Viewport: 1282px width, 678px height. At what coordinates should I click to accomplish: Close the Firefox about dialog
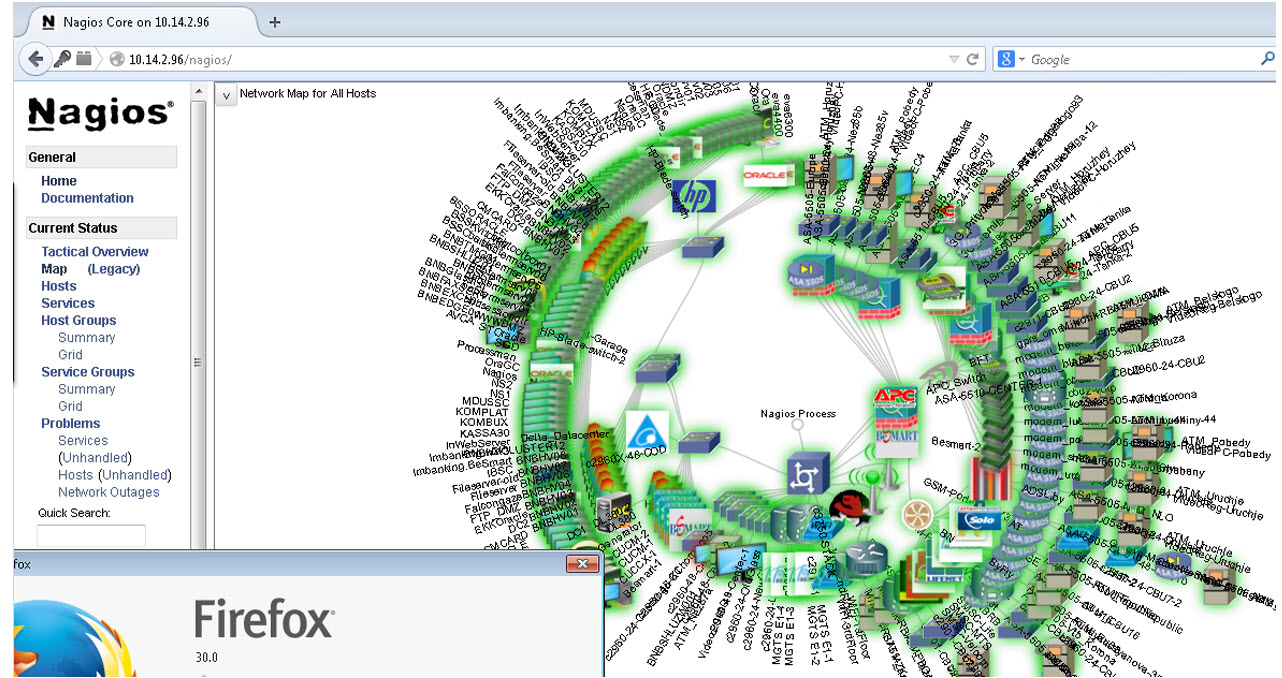tap(582, 565)
